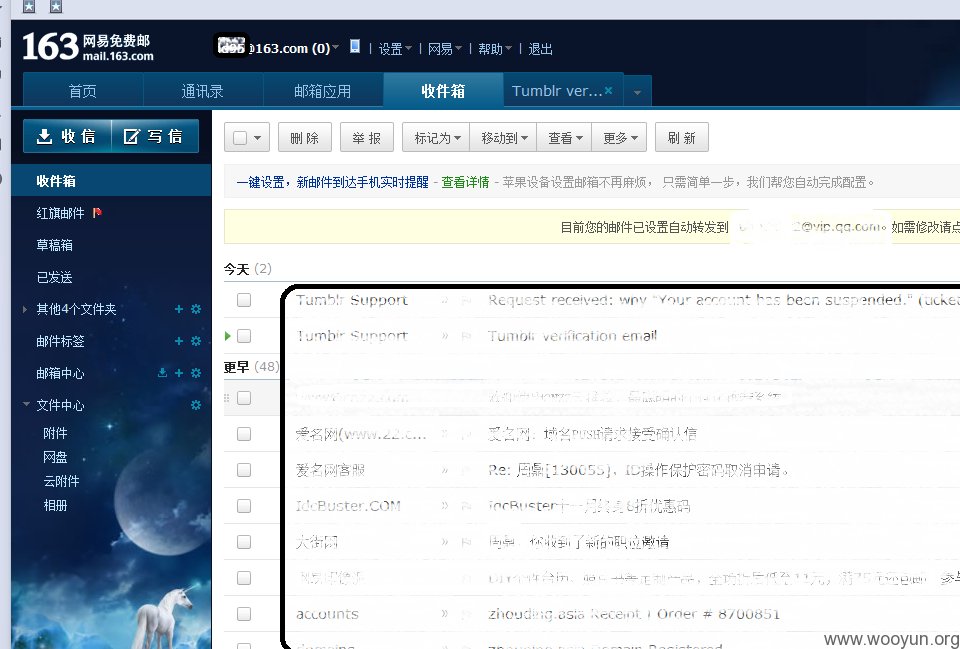
Task: Open the 查看 dropdown
Action: click(564, 138)
